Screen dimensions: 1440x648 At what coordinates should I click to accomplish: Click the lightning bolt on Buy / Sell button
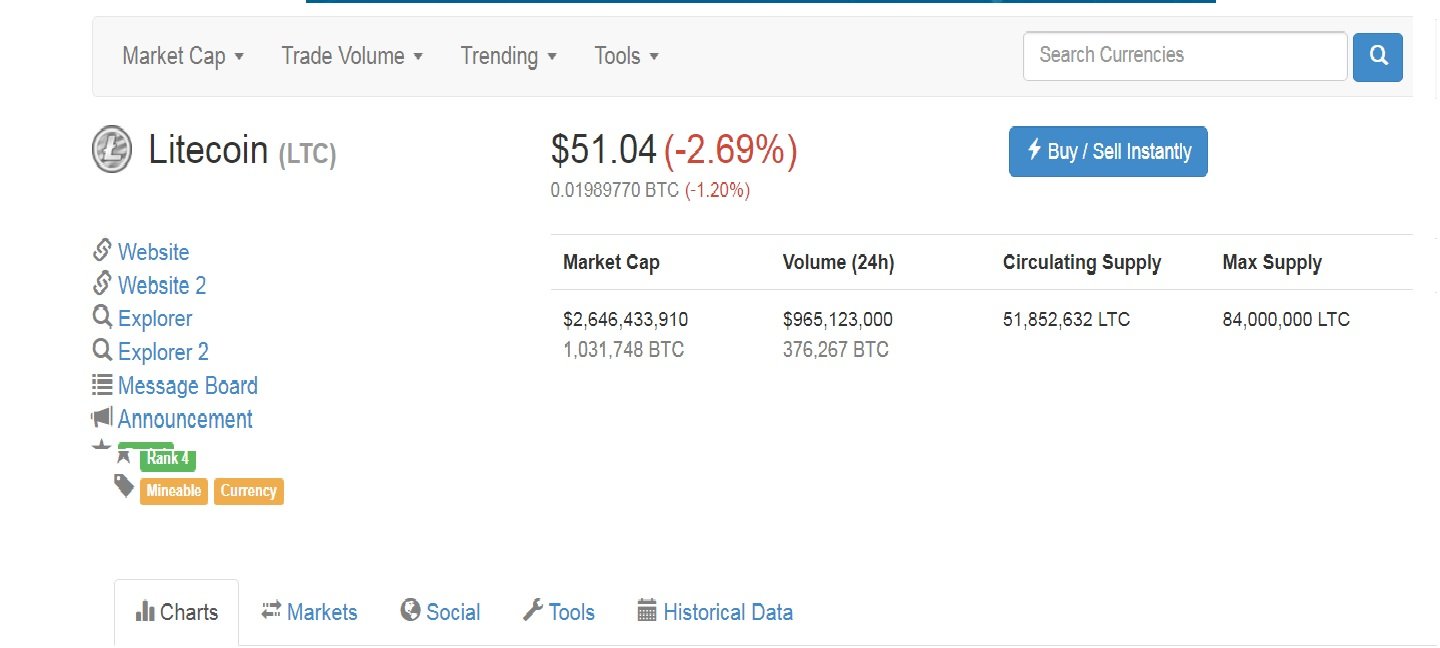1035,150
